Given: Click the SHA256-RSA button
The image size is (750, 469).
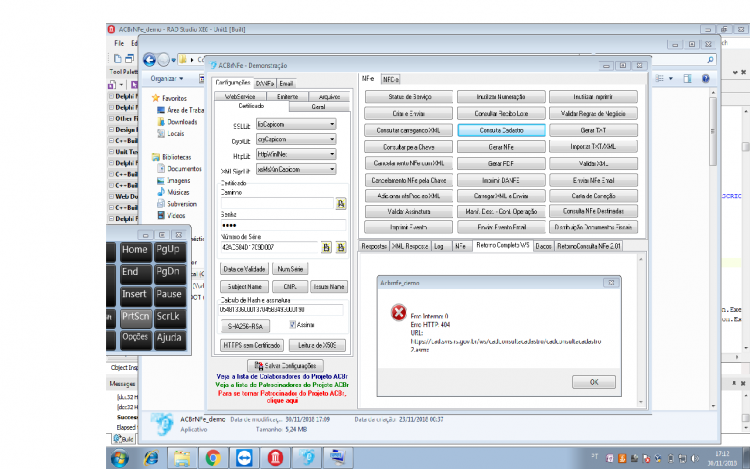Looking at the screenshot, I should click(x=245, y=326).
